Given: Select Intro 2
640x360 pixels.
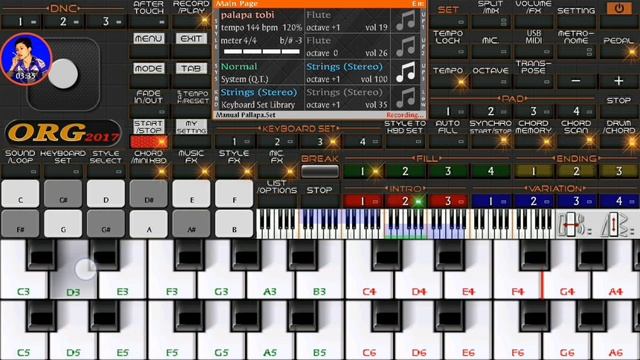Looking at the screenshot, I should [405, 201].
